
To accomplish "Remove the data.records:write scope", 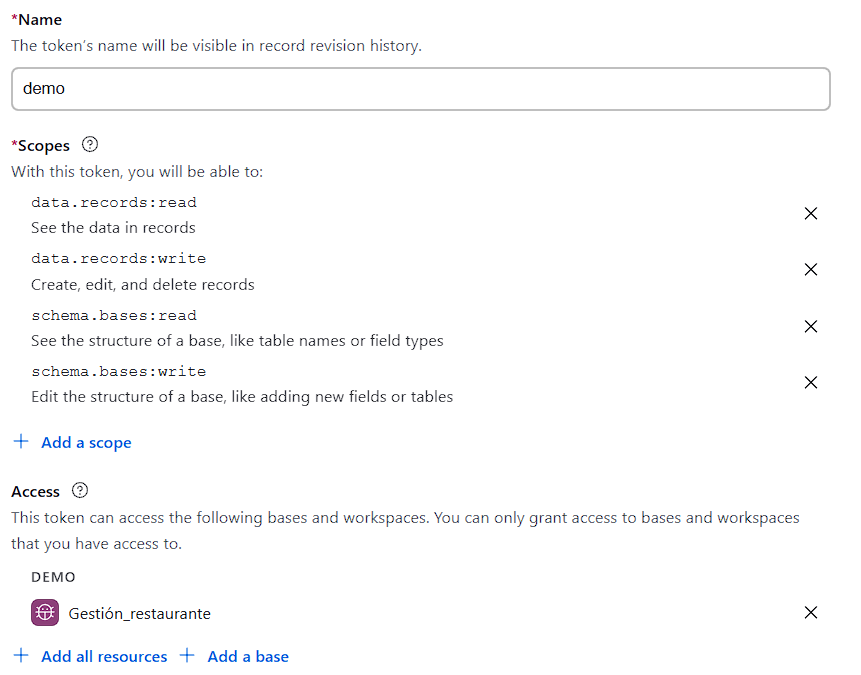I will coord(810,269).
